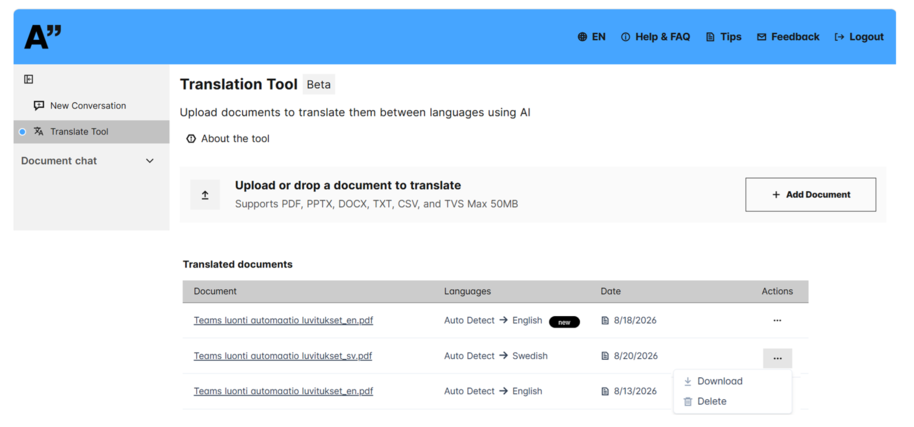Screen dimensions: 914x427
Task: Click the Document chat section title
Action: [x=59, y=161]
